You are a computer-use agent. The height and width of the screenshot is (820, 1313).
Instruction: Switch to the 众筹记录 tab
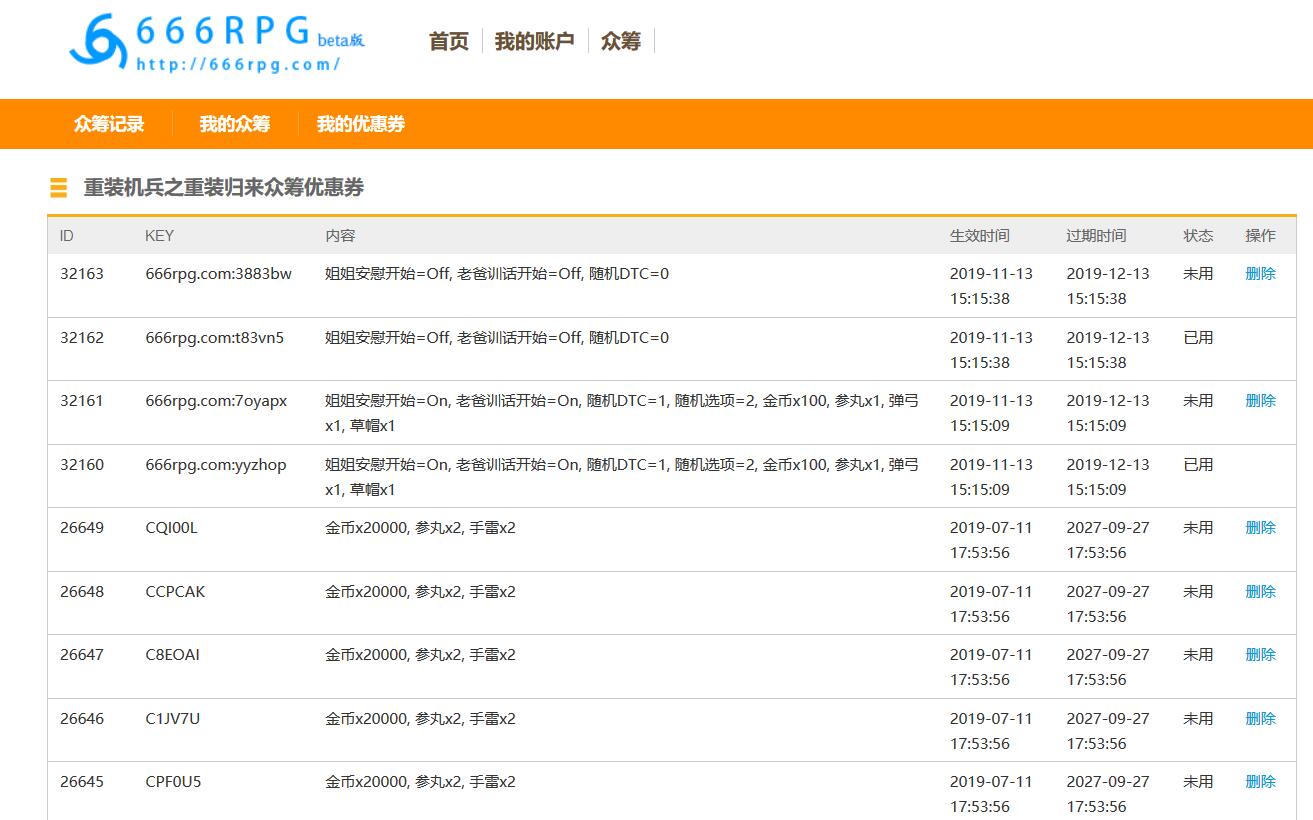point(109,124)
